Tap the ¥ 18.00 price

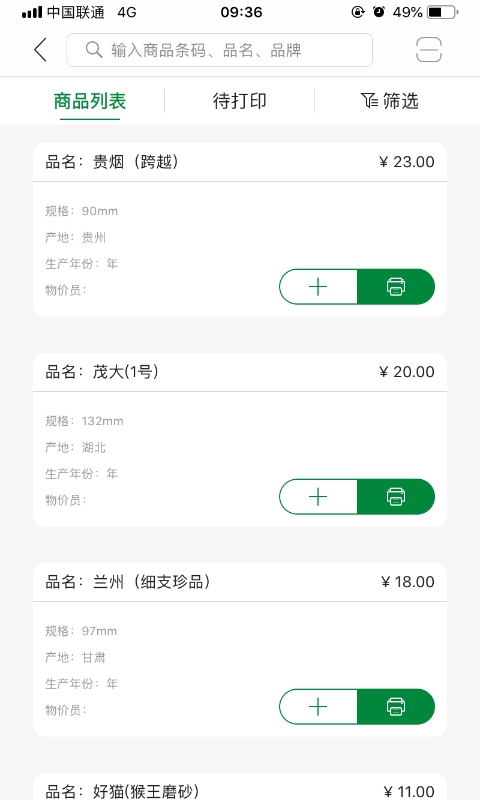tap(408, 582)
